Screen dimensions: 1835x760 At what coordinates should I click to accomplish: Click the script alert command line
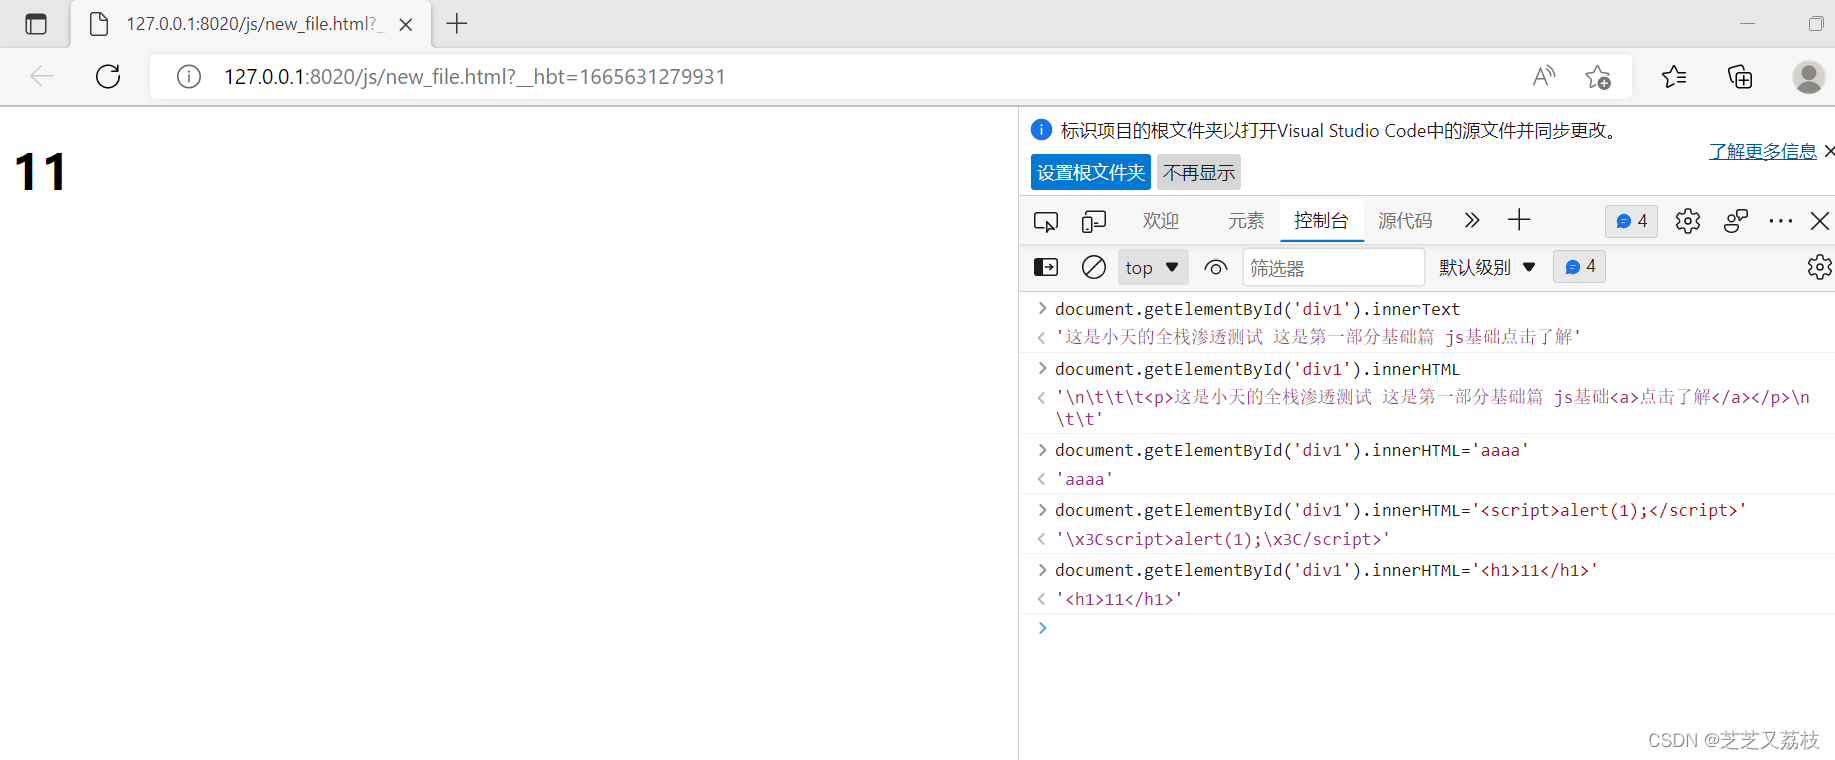click(x=1401, y=510)
